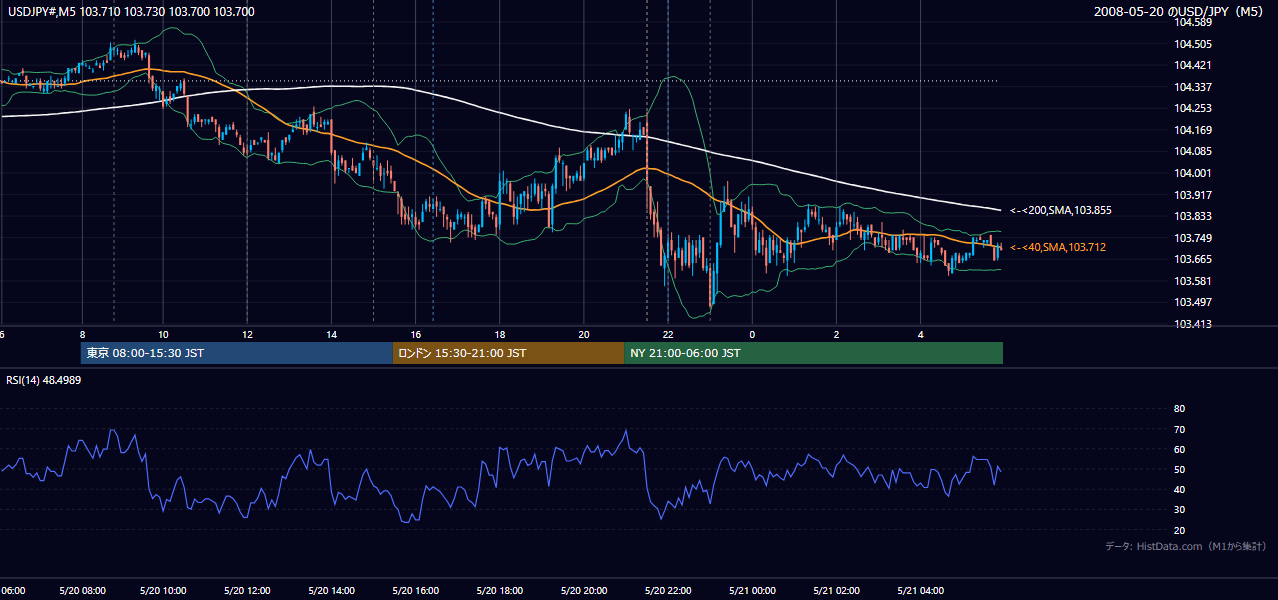This screenshot has width=1278, height=600.
Task: Click the 104.253 price axis label
Action: coord(1192,108)
